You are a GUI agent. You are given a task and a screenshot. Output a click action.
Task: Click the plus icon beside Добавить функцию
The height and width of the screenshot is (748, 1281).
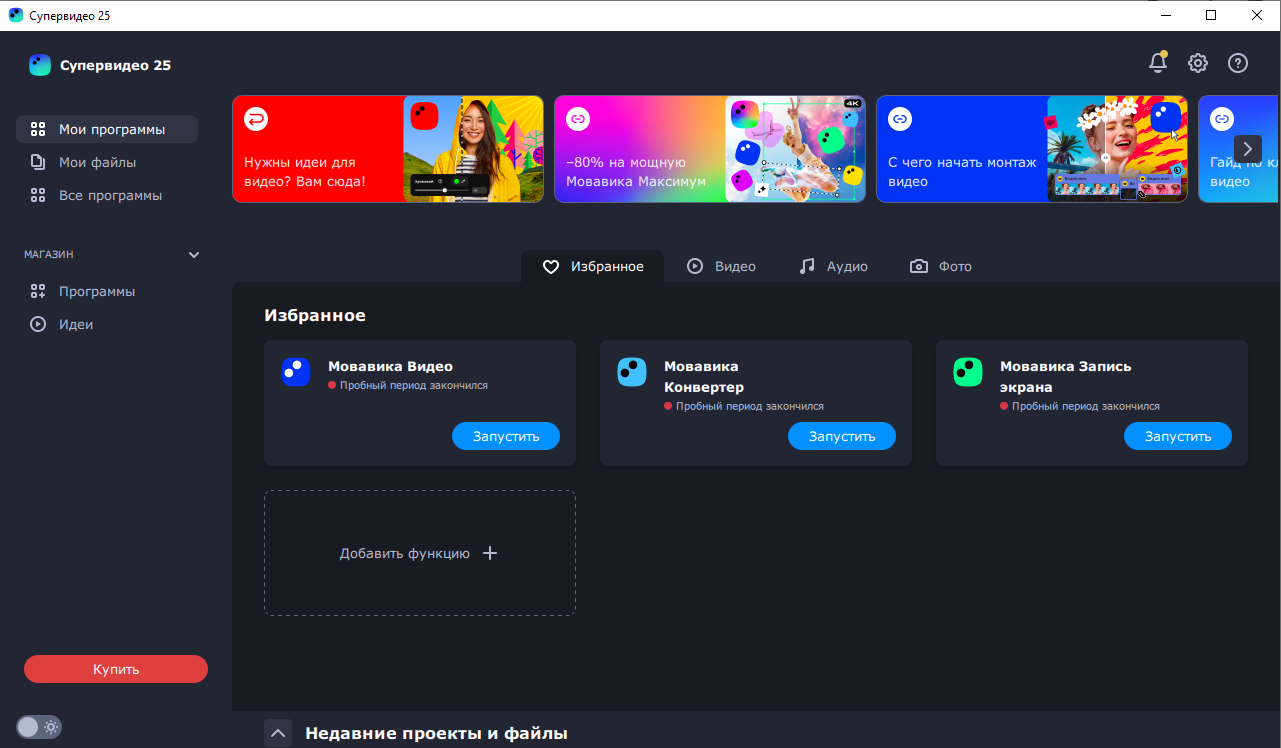point(490,553)
